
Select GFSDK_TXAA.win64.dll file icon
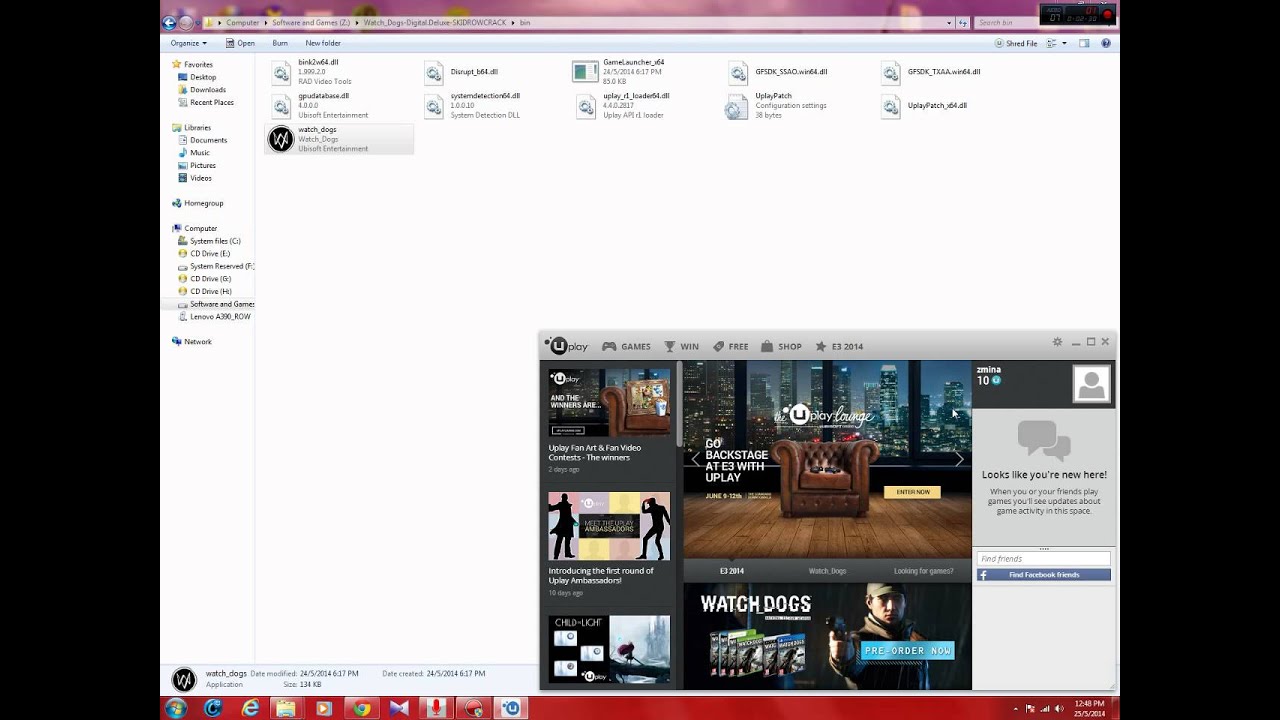coord(891,72)
